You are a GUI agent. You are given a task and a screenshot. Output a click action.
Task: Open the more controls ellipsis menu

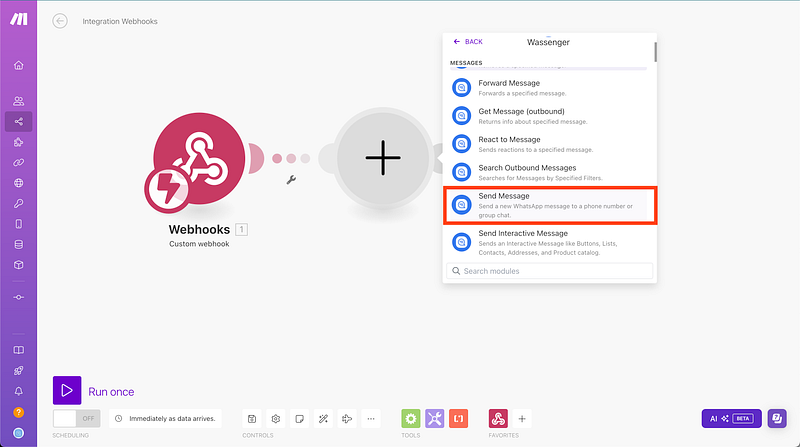click(x=371, y=419)
